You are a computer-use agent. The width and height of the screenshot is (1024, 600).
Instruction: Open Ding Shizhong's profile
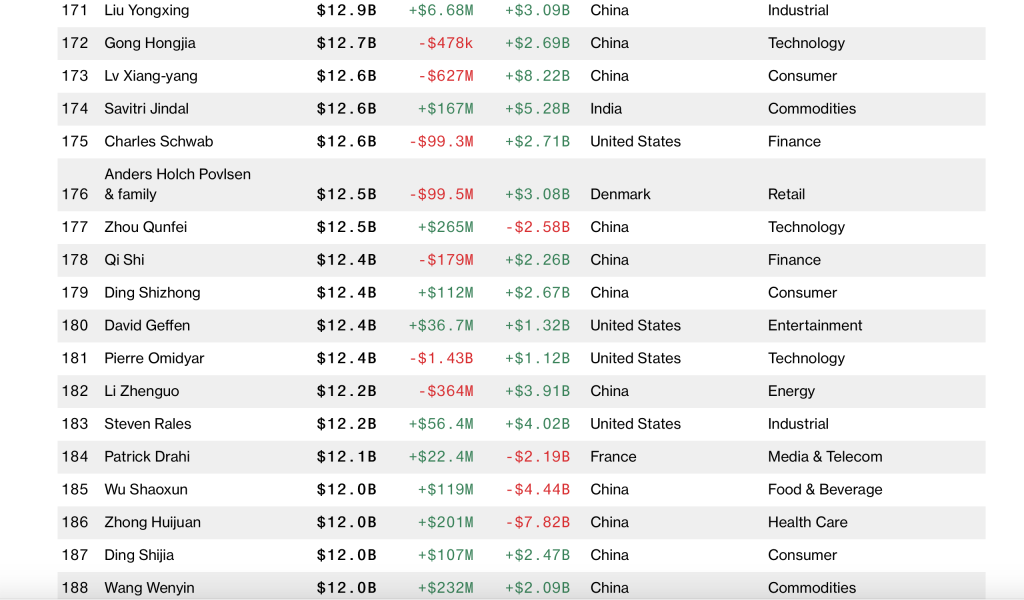point(152,293)
